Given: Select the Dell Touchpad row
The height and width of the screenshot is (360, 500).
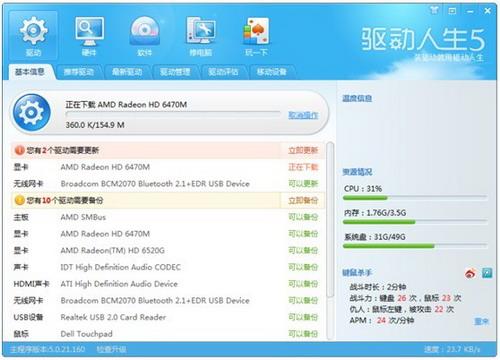Looking at the screenshot, I should (x=168, y=334).
